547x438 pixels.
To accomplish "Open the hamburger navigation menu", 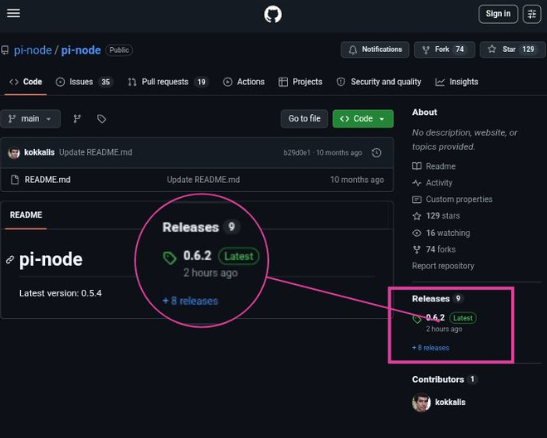I will (13, 13).
